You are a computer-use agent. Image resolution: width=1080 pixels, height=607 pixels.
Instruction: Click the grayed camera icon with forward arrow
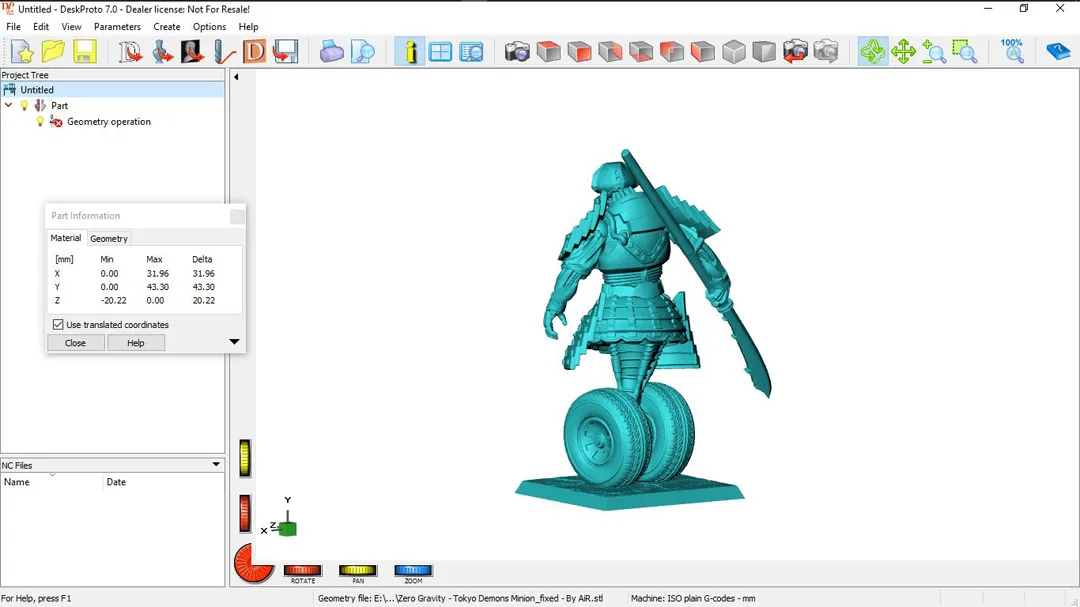click(826, 52)
